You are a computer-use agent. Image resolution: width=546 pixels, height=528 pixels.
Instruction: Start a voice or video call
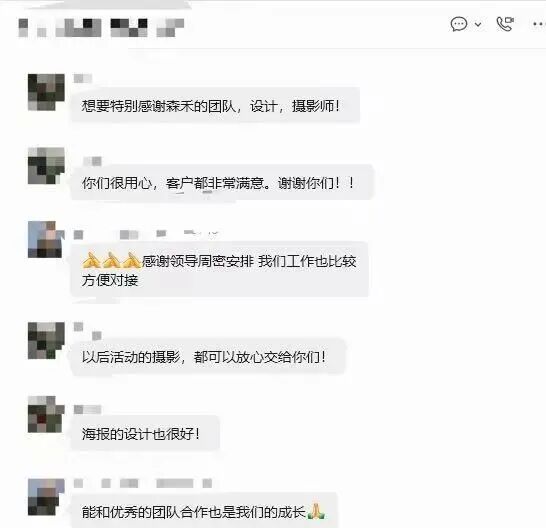505,24
